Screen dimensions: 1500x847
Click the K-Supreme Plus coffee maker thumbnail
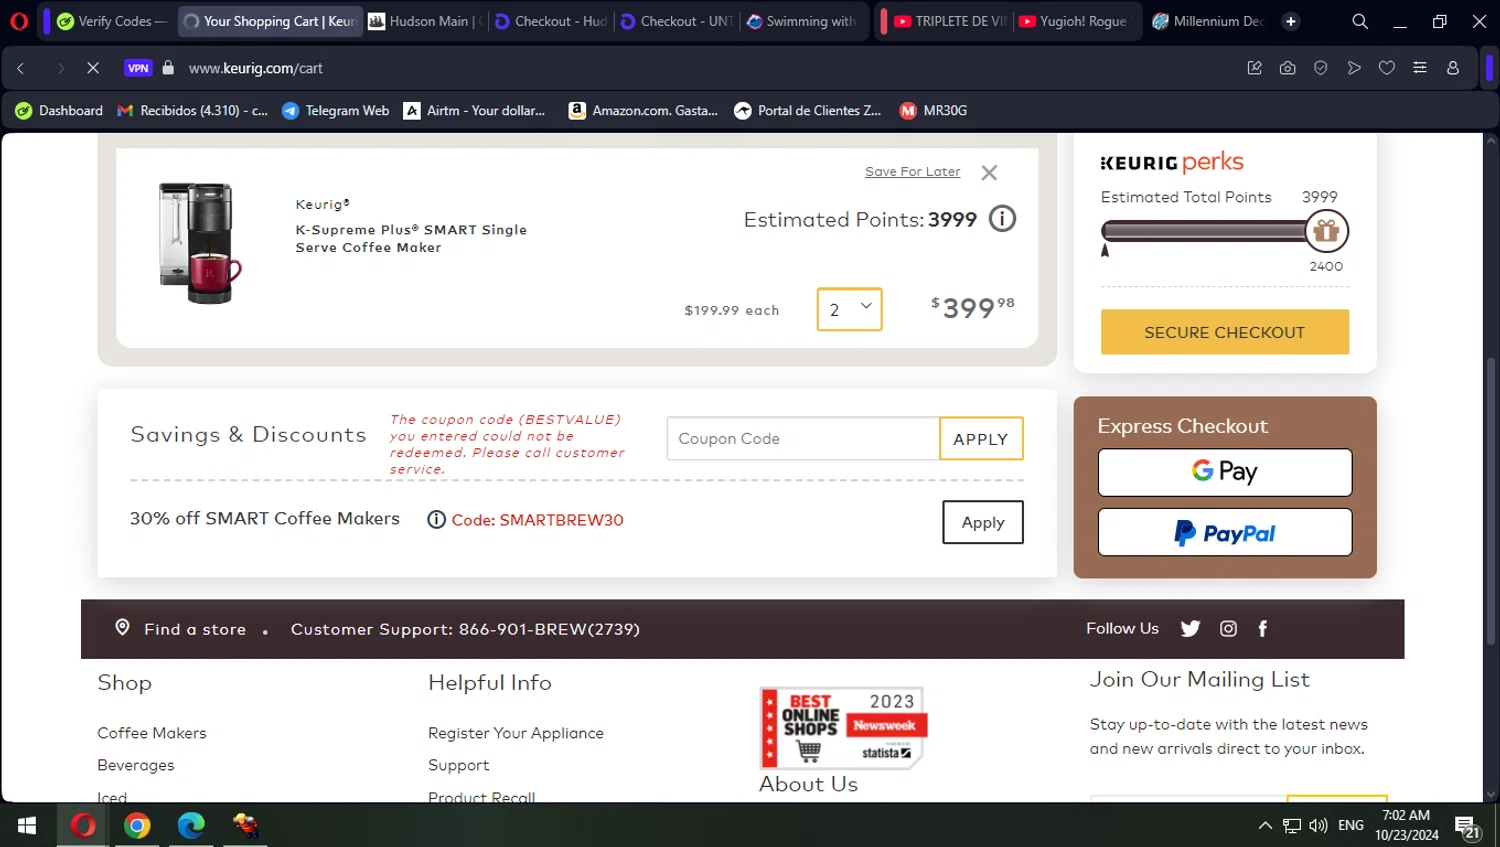click(x=200, y=243)
